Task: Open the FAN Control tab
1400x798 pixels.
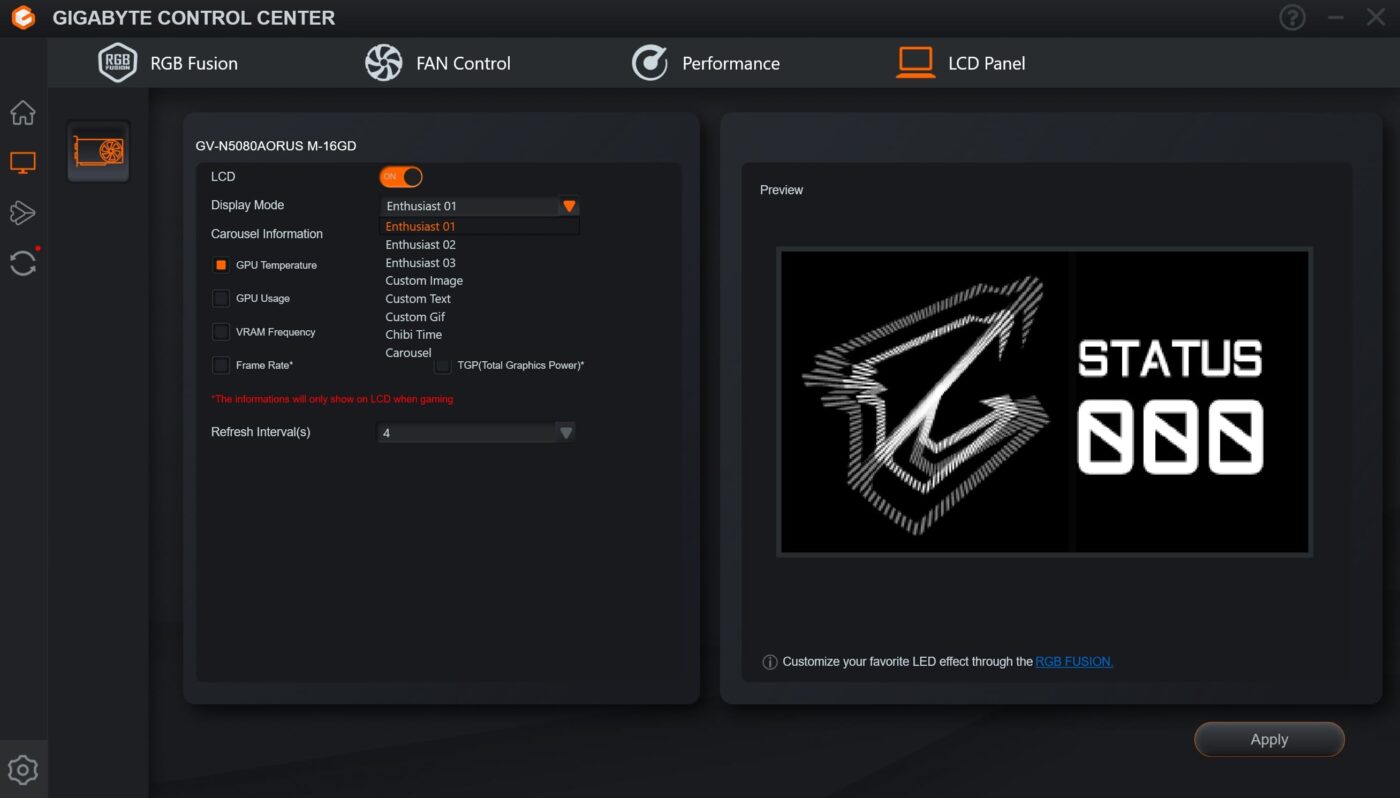Action: click(438, 63)
